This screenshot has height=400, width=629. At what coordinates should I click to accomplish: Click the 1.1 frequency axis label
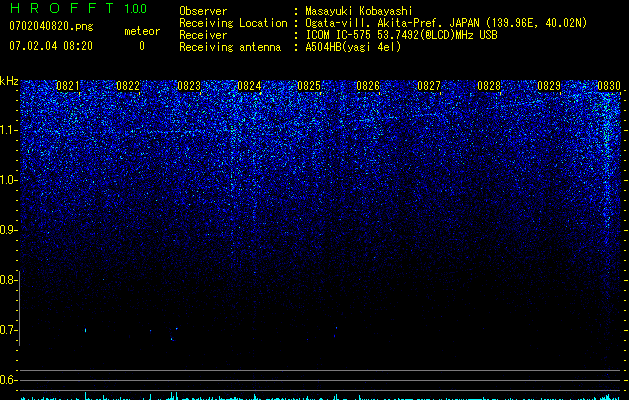pos(8,130)
